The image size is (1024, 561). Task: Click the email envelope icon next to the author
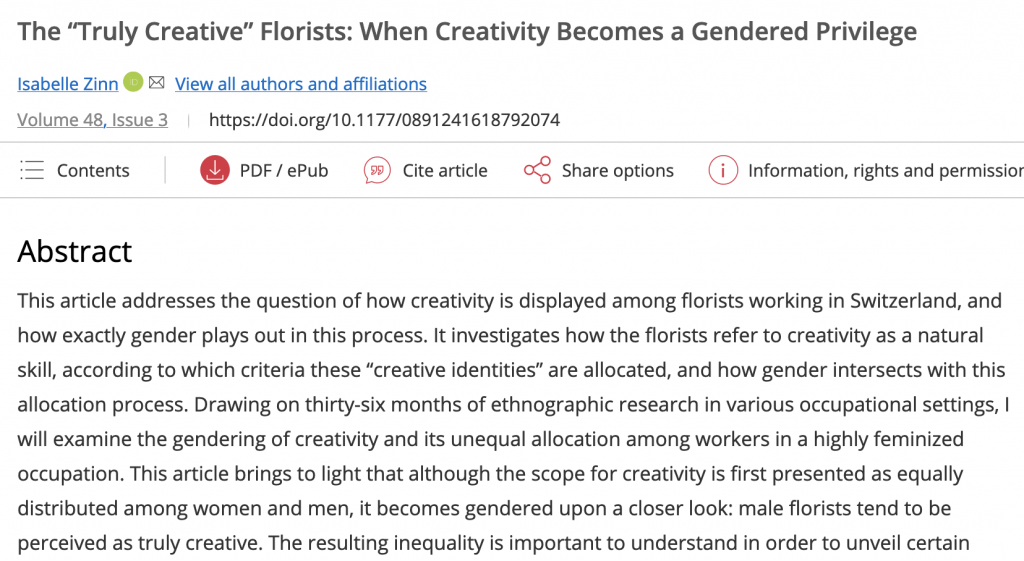pyautogui.click(x=156, y=83)
